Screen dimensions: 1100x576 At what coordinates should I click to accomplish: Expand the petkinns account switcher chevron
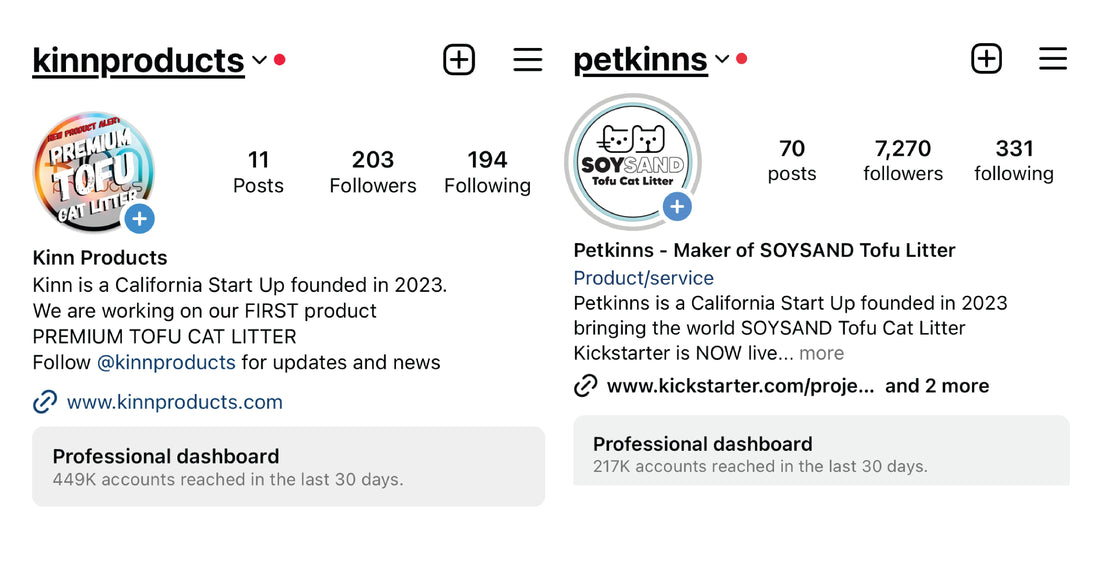722,59
